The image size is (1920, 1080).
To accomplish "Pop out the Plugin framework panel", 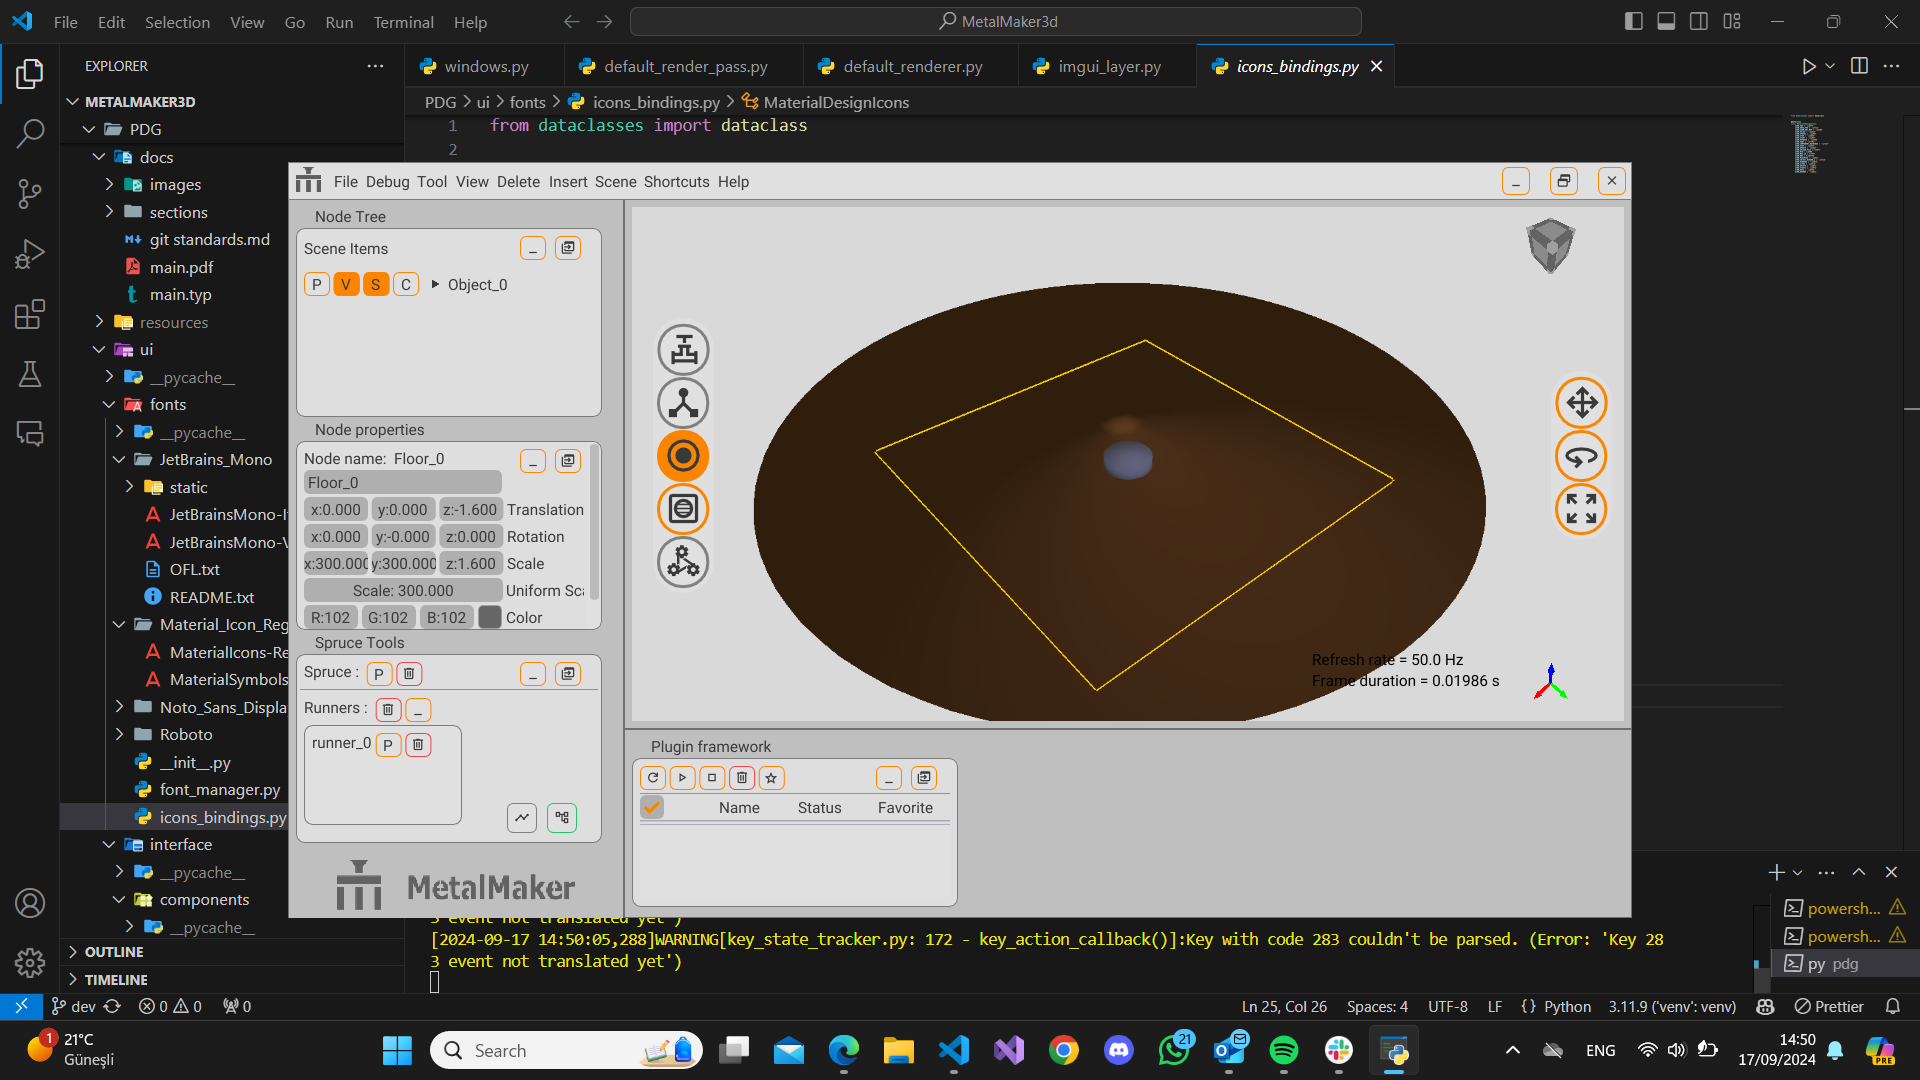I will (924, 778).
